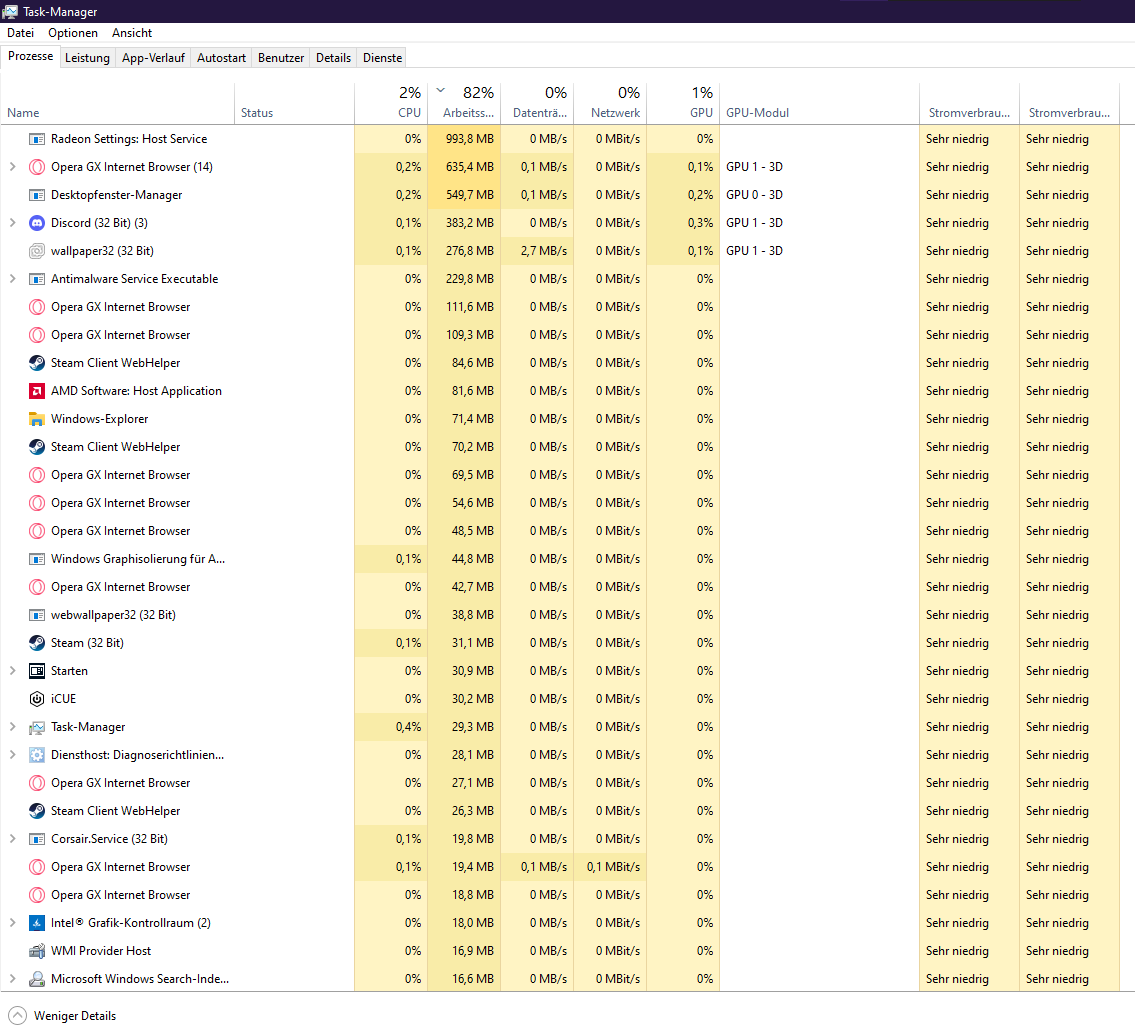Select the 2,7 MB/s disk cell of wallpaper32
Viewport: 1135px width, 1035px height.
click(537, 251)
